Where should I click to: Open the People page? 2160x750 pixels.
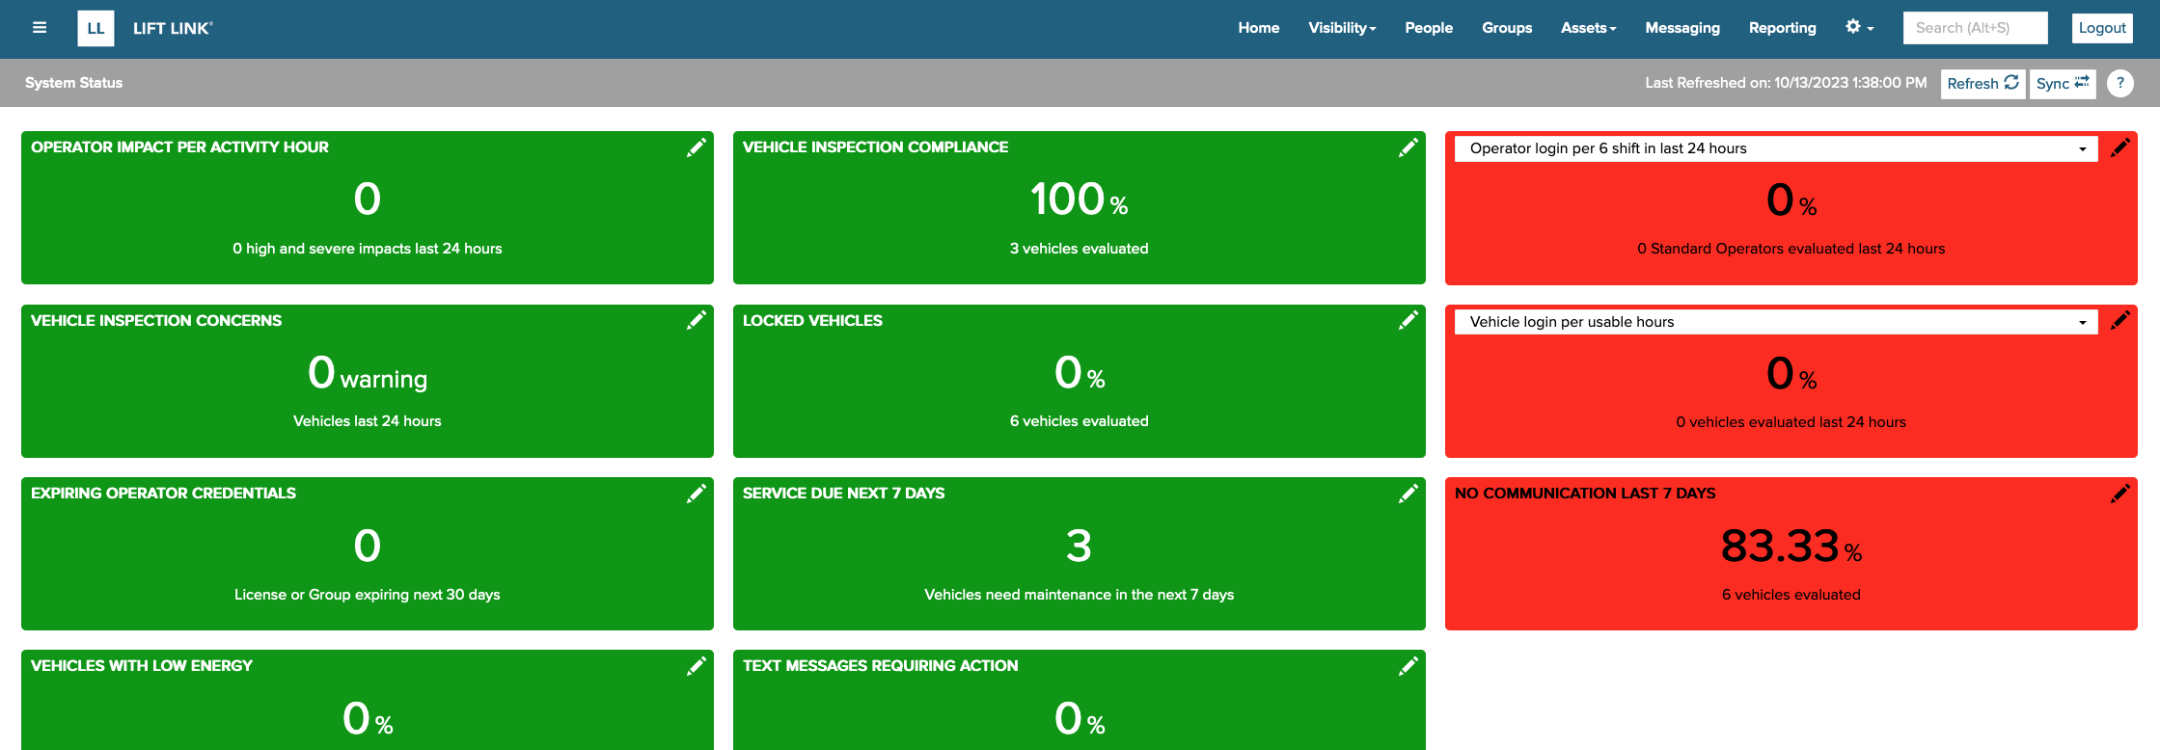click(1428, 28)
